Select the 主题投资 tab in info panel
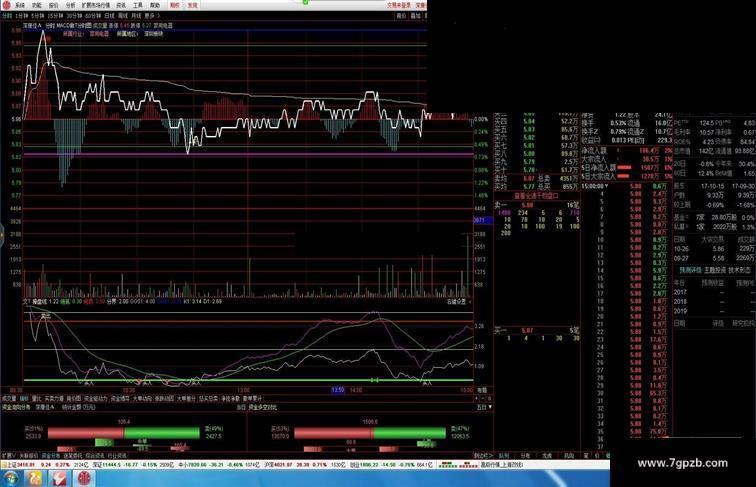 pos(715,271)
